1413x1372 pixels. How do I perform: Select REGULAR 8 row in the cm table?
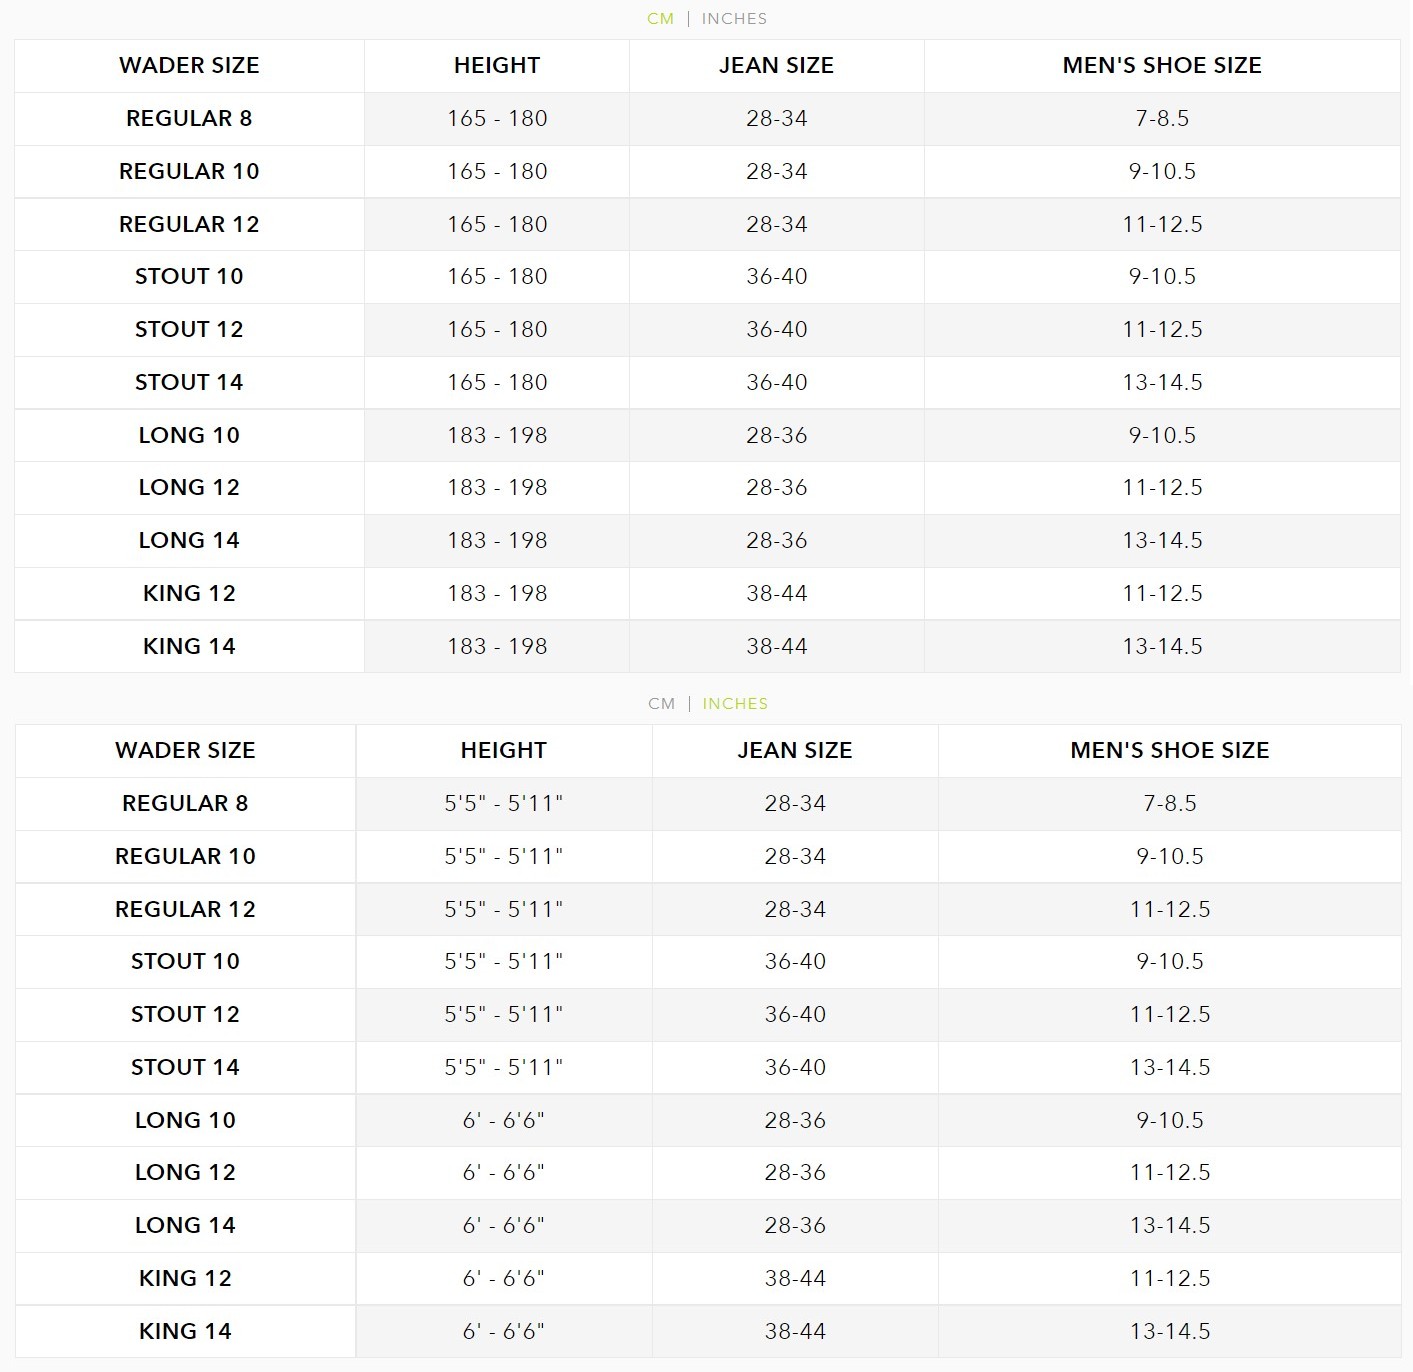[x=707, y=119]
